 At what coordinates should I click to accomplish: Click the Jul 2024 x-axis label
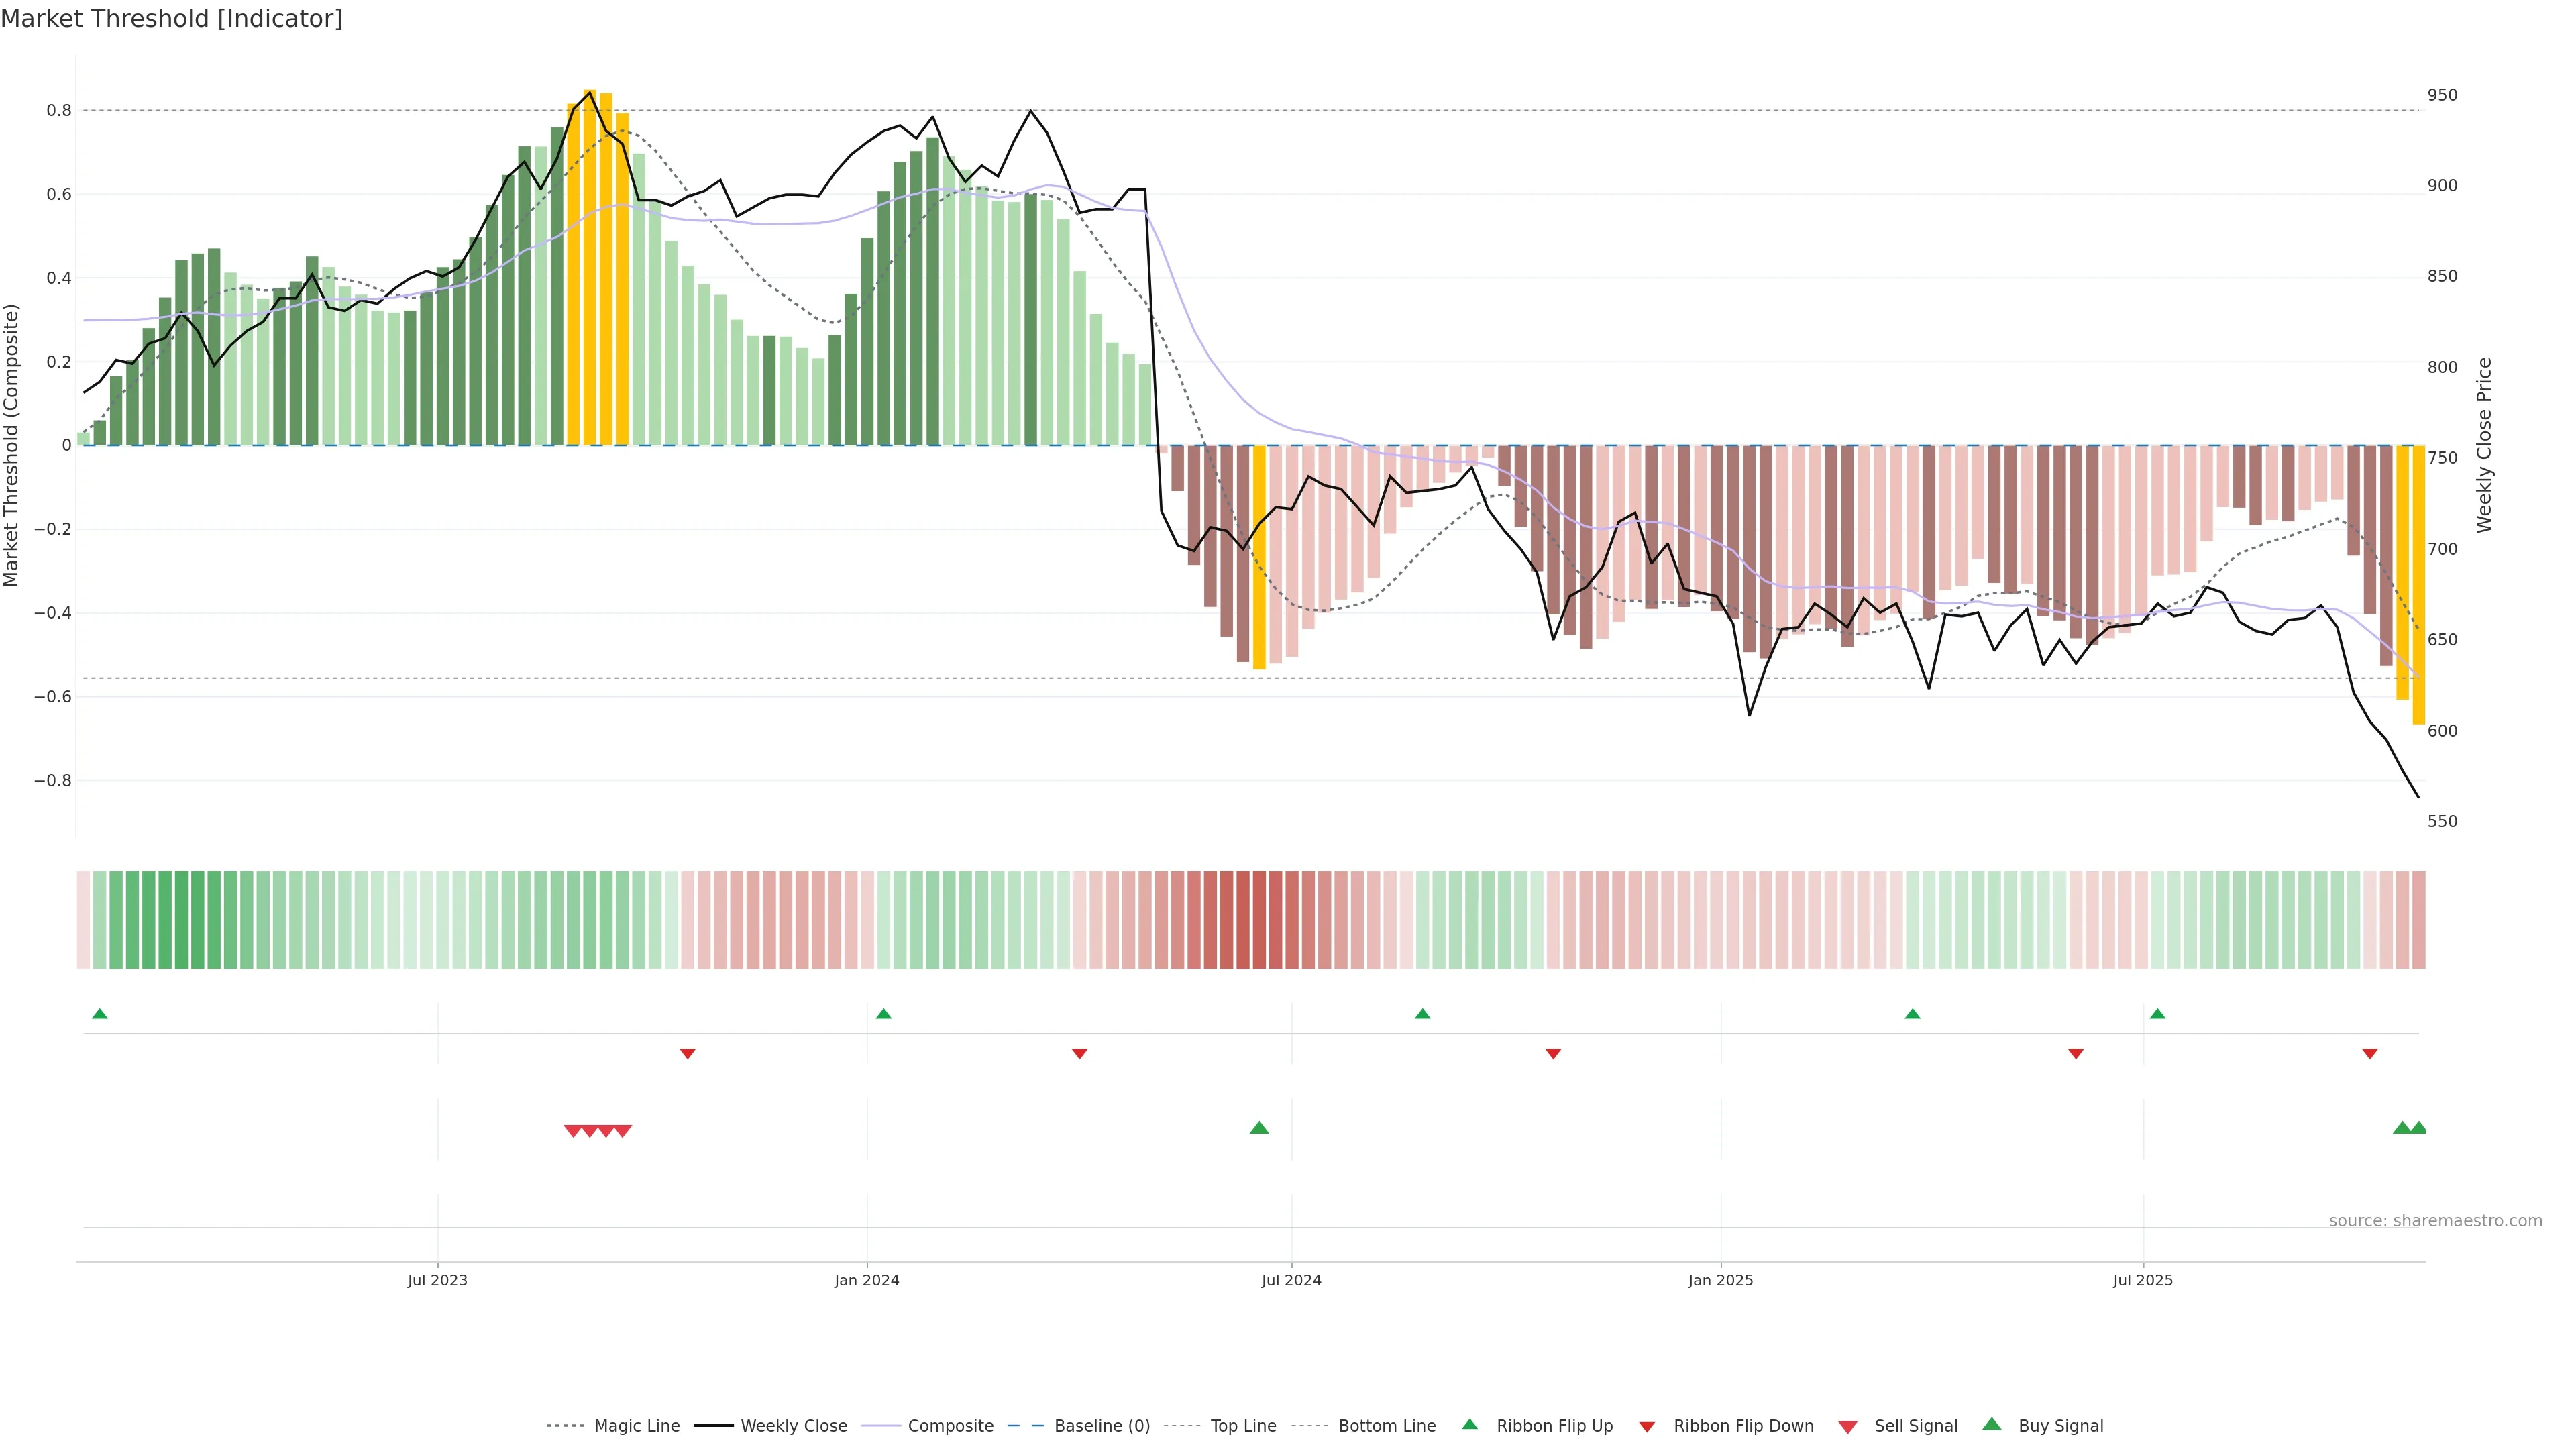tap(1291, 1280)
